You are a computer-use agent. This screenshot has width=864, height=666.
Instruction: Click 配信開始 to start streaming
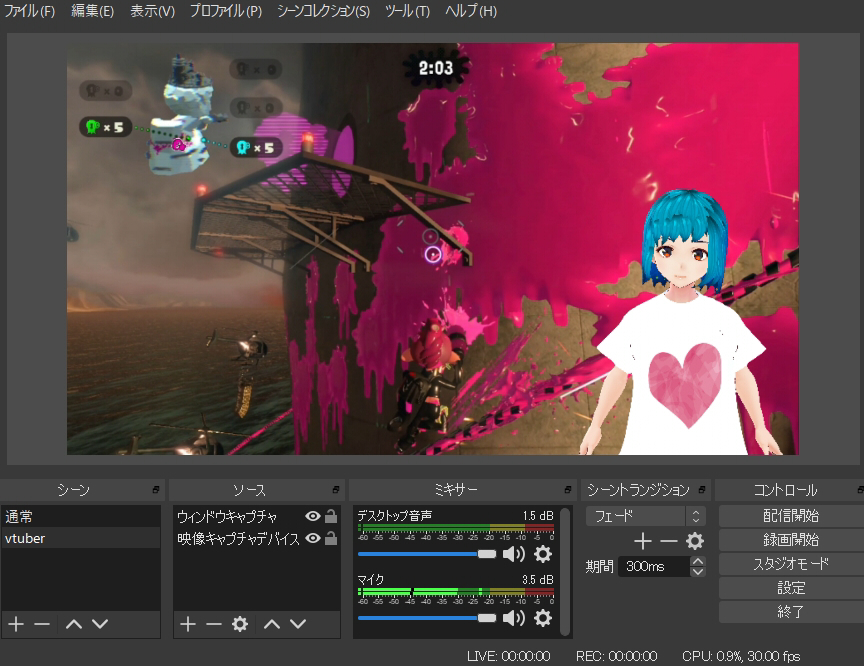coord(791,516)
